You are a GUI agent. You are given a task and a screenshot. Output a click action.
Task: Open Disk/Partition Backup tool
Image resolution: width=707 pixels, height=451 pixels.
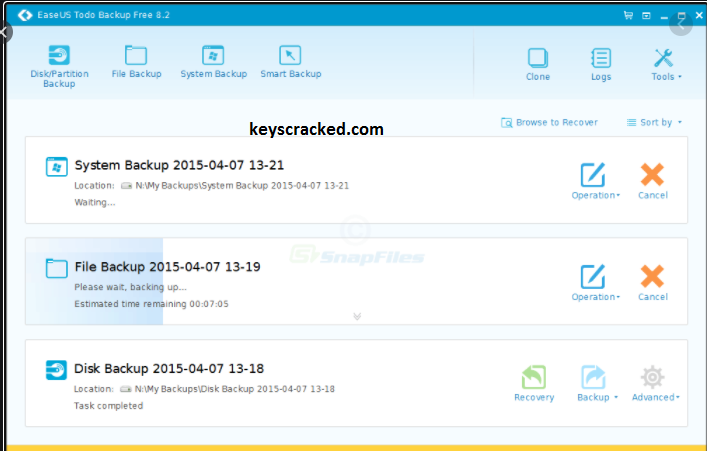[x=59, y=66]
